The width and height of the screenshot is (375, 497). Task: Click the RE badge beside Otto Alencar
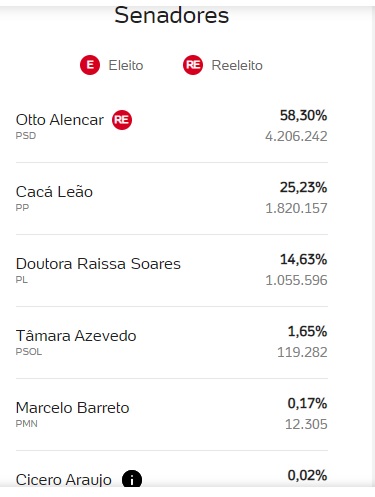(x=122, y=120)
